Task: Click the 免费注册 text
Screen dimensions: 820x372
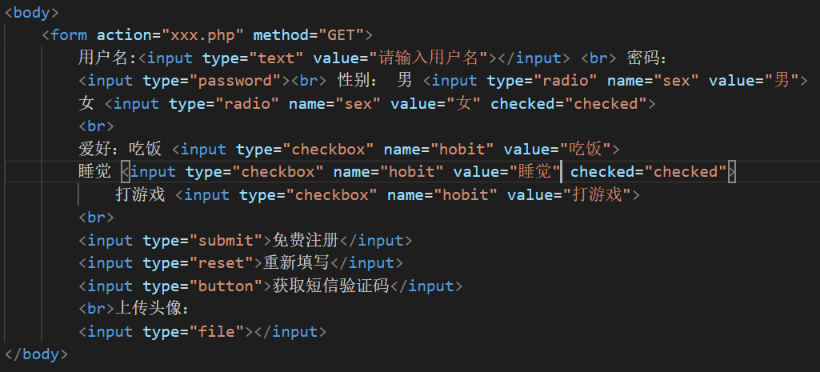Action: coord(306,241)
